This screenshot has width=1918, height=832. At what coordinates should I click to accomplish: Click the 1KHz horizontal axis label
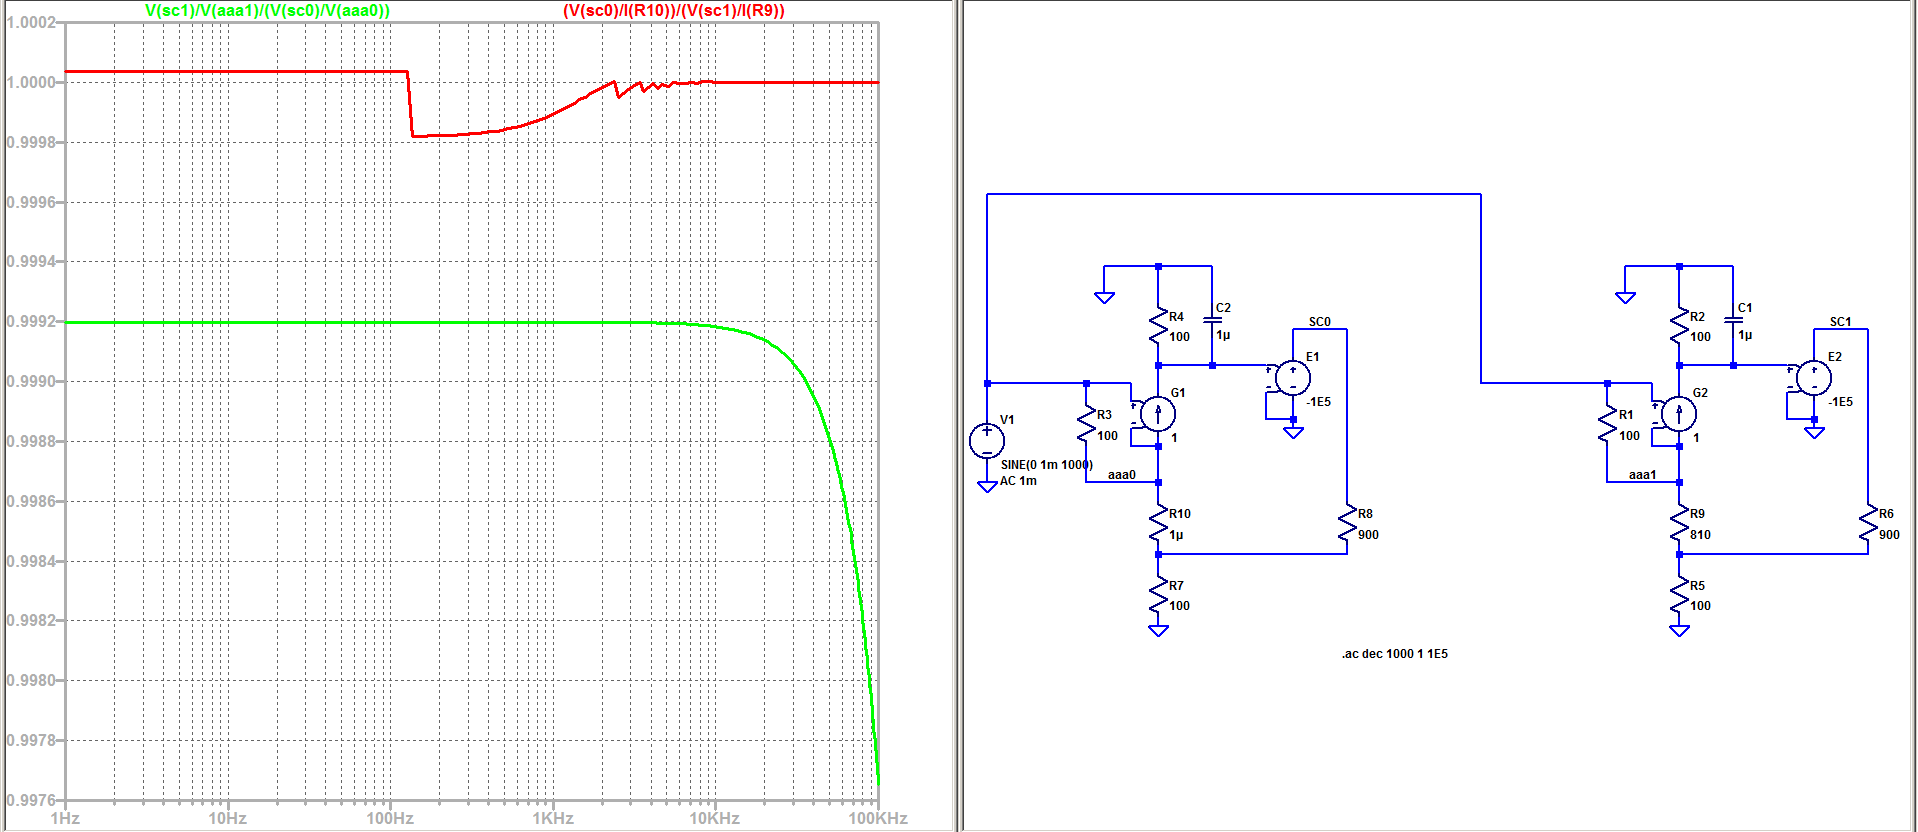click(x=553, y=818)
